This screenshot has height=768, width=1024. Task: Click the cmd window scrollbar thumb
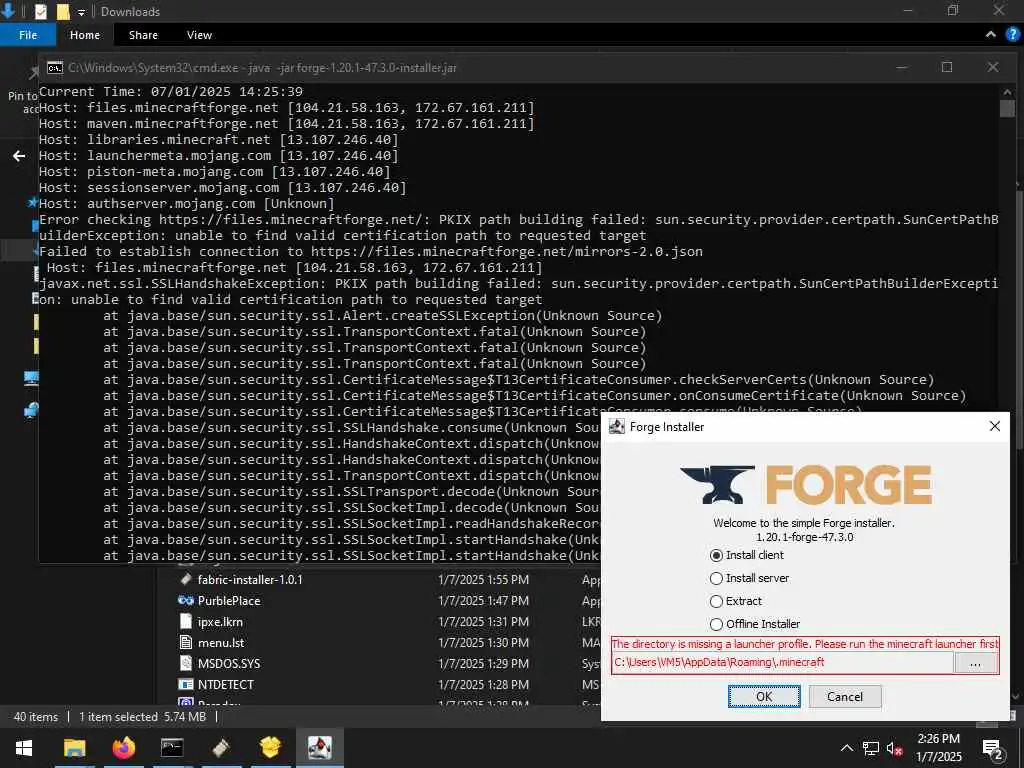(x=1007, y=108)
